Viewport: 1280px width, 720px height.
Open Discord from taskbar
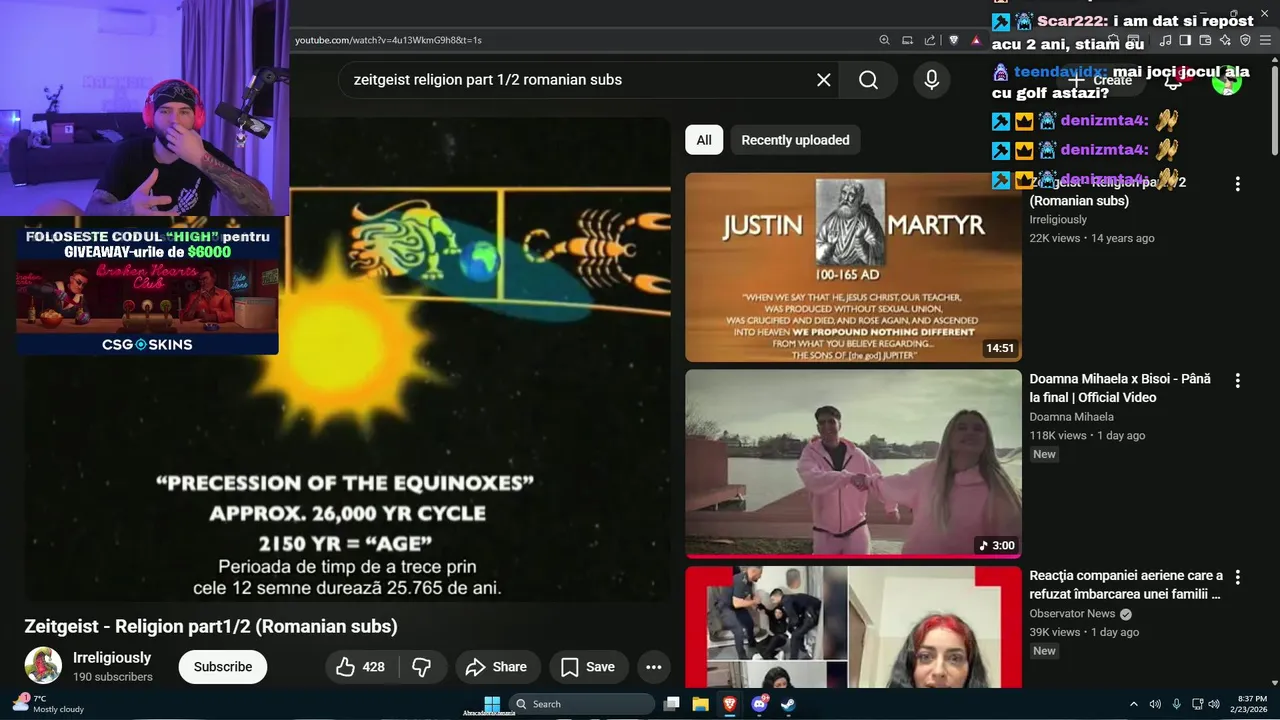coord(759,704)
